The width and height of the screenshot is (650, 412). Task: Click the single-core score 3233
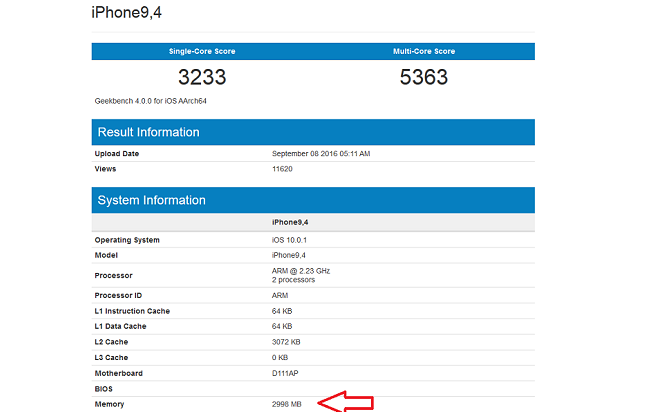[202, 77]
